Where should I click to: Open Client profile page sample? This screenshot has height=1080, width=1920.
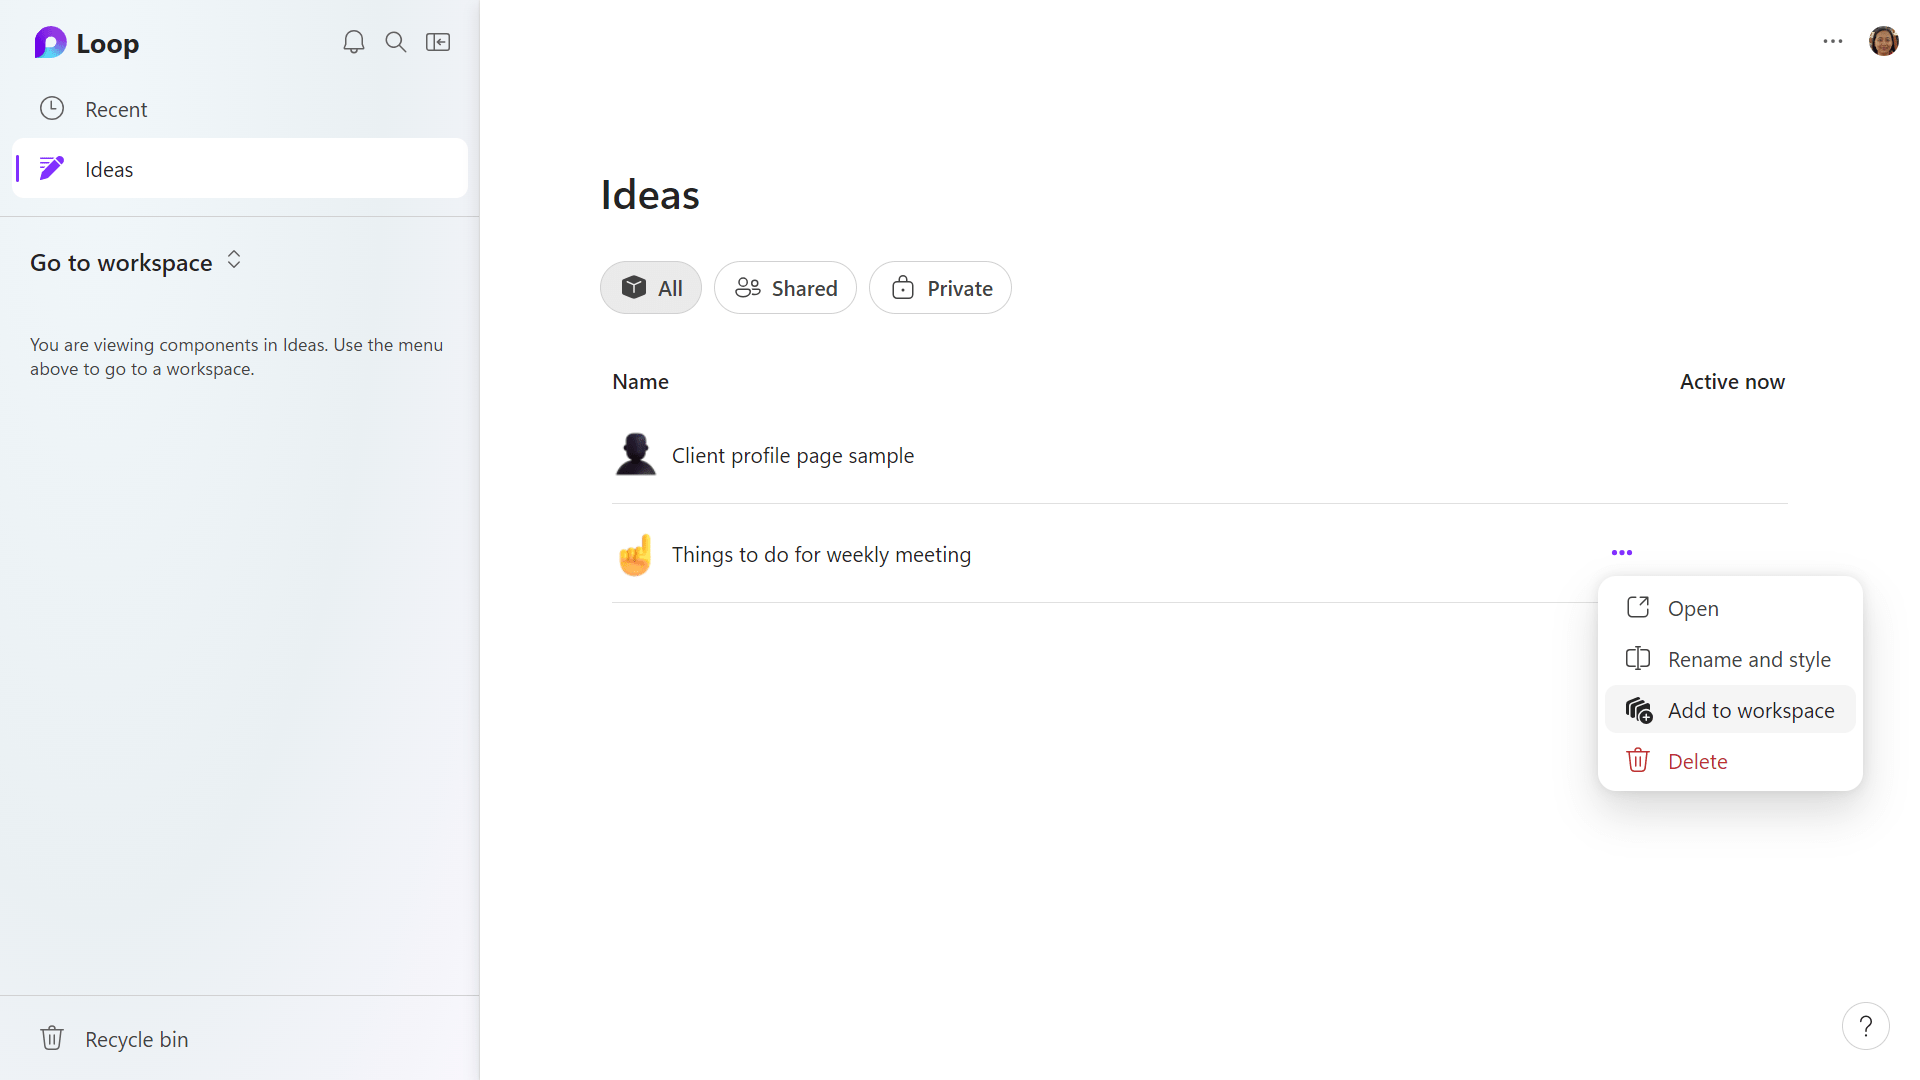pos(792,456)
